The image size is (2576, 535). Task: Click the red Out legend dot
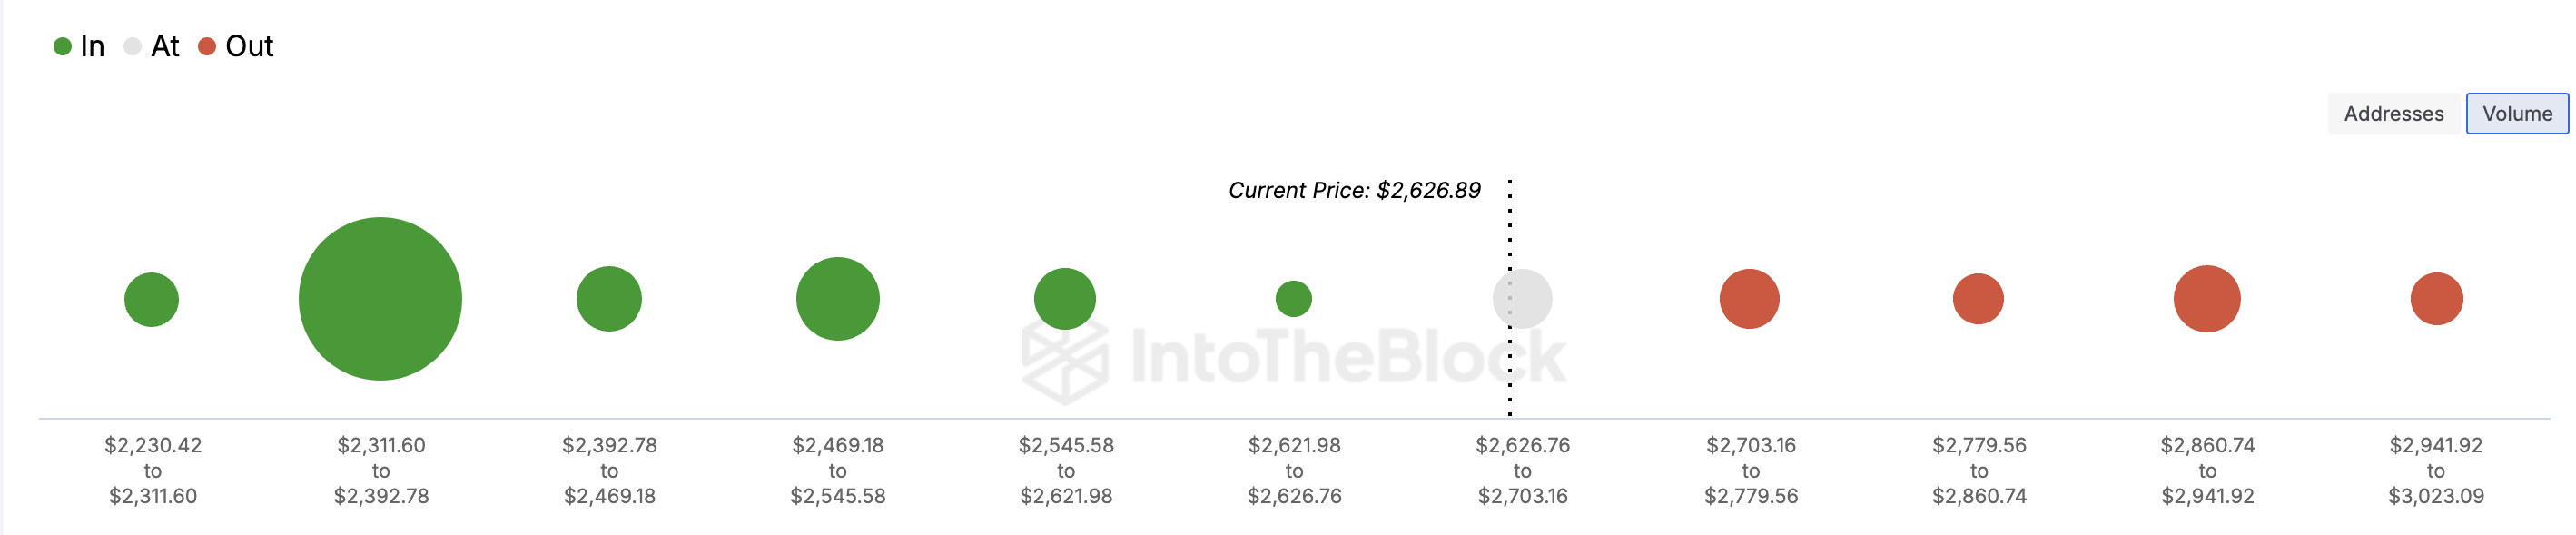tap(209, 46)
